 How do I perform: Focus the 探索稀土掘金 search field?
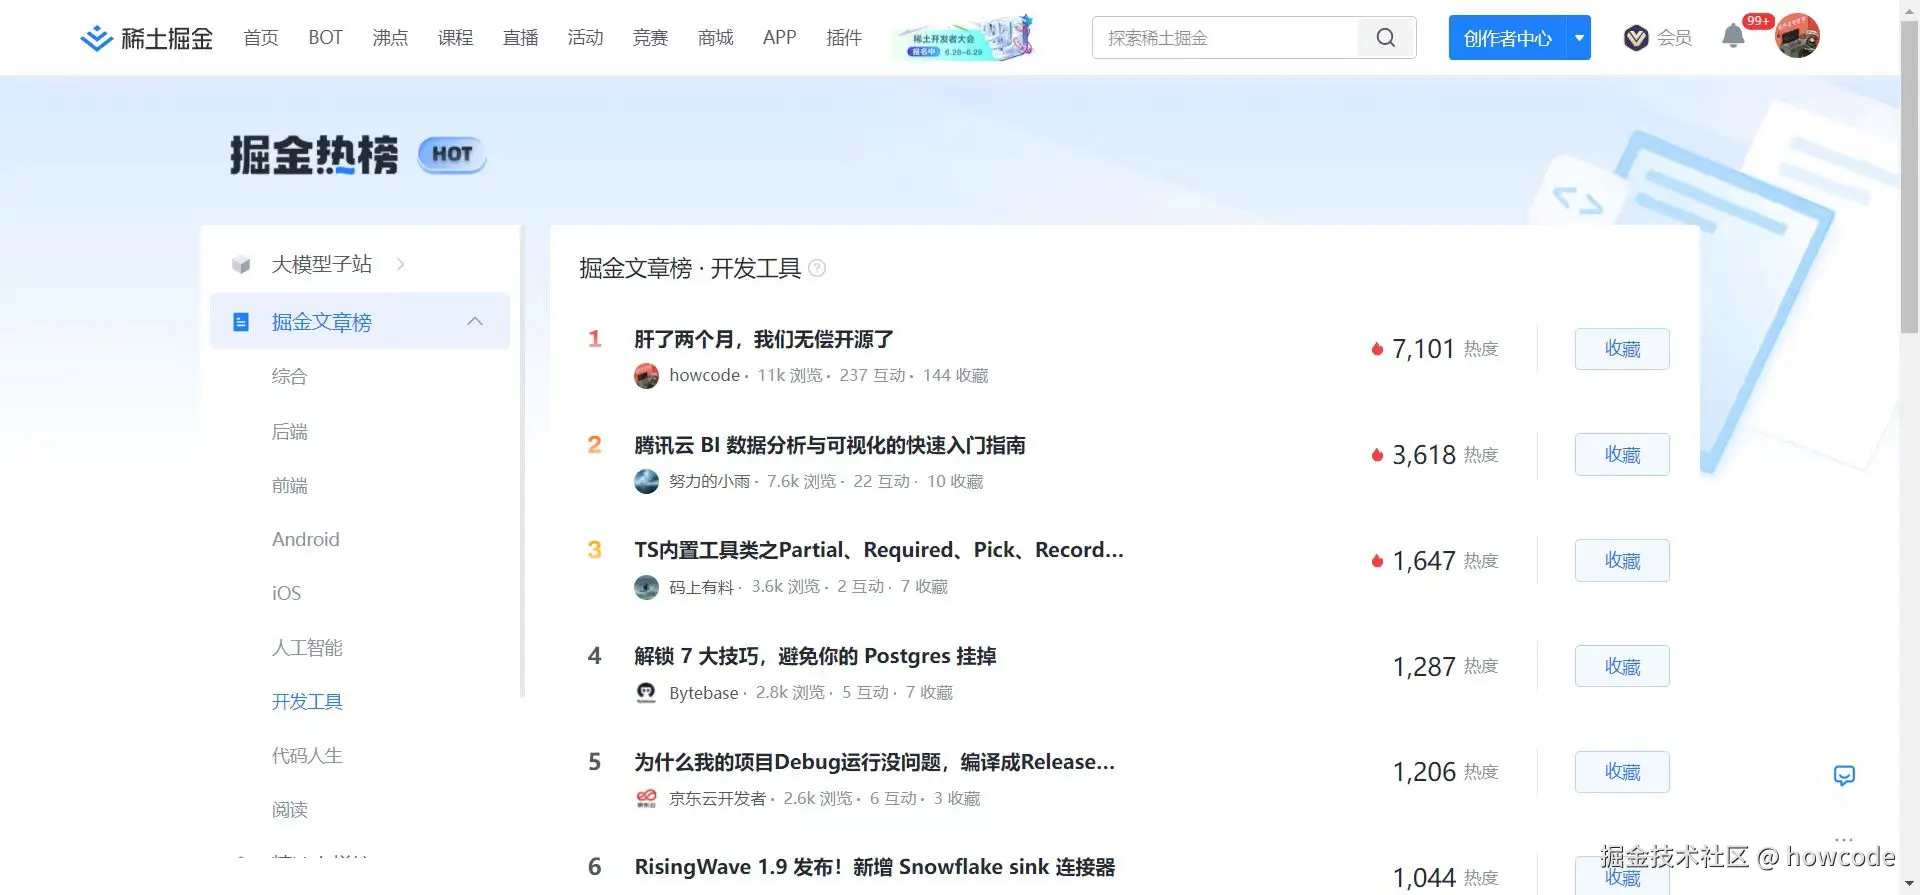click(1225, 38)
